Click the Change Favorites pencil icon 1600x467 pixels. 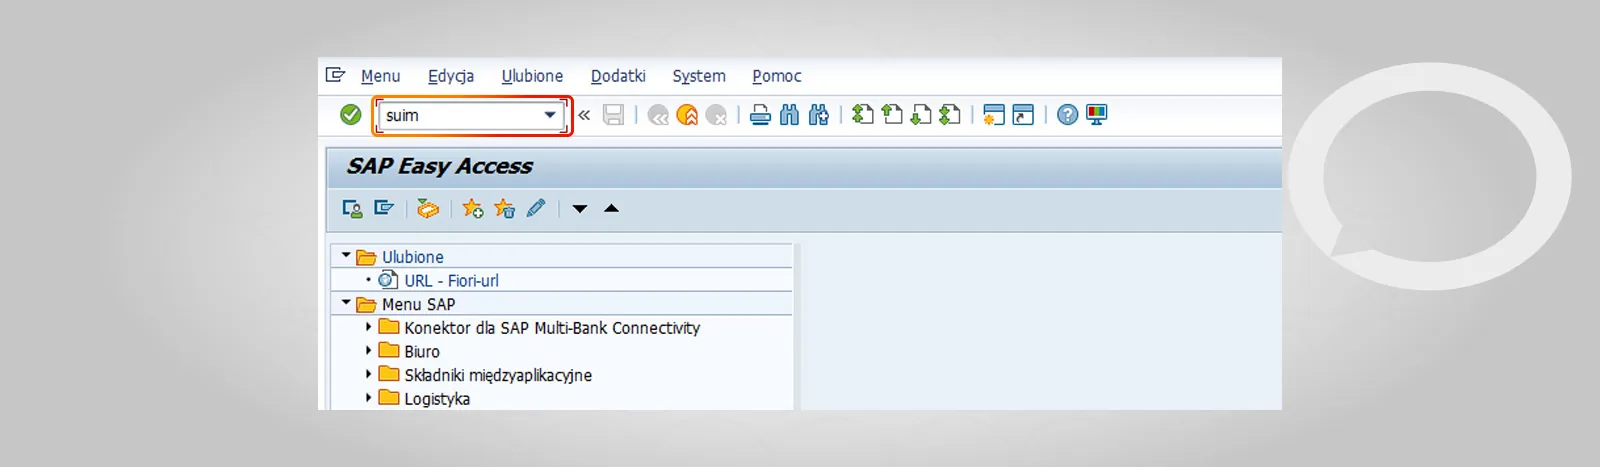[536, 208]
